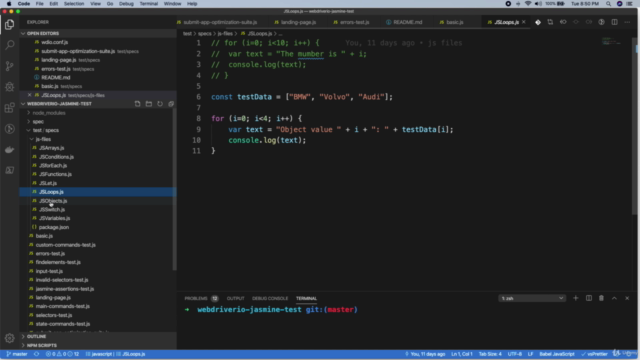Open the Debug menu
The image size is (640, 360).
point(126,4)
